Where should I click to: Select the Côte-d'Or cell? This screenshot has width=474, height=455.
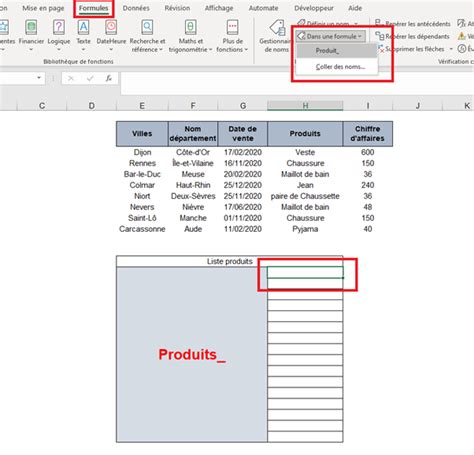click(193, 152)
